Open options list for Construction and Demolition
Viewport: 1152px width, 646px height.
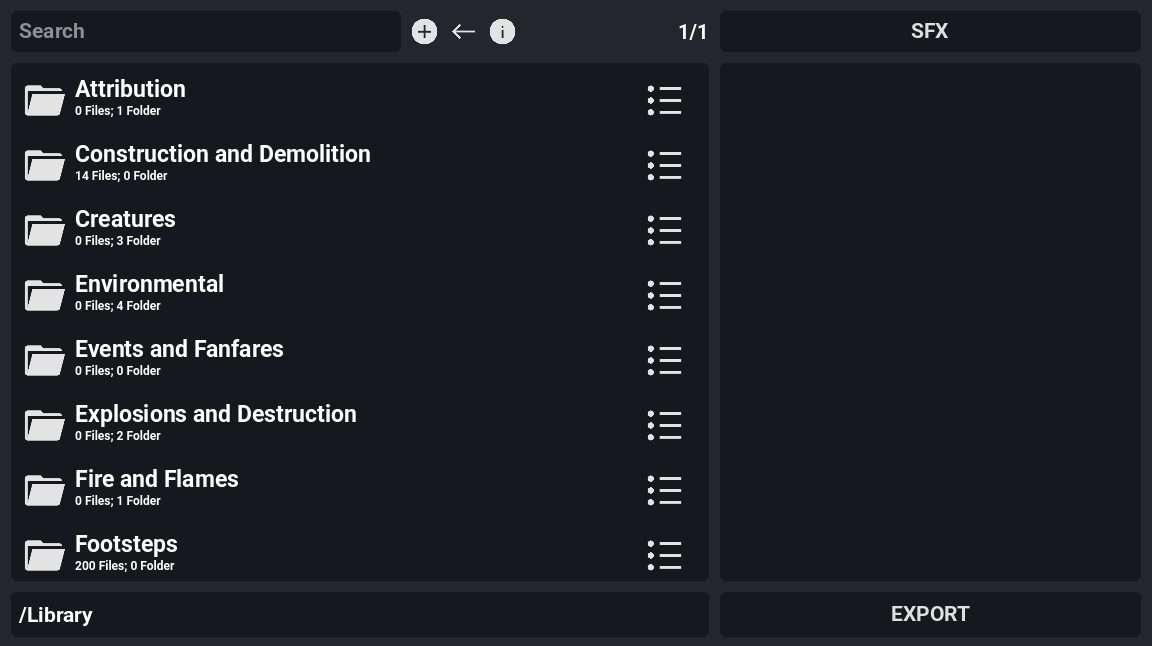[x=664, y=165]
